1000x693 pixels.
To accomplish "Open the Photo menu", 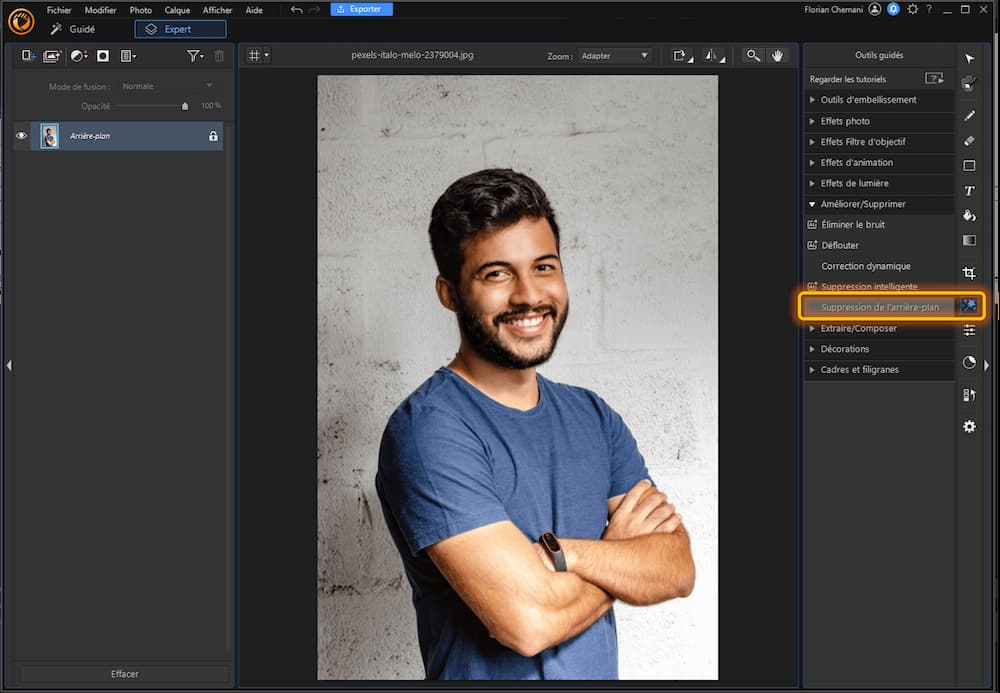I will [140, 10].
